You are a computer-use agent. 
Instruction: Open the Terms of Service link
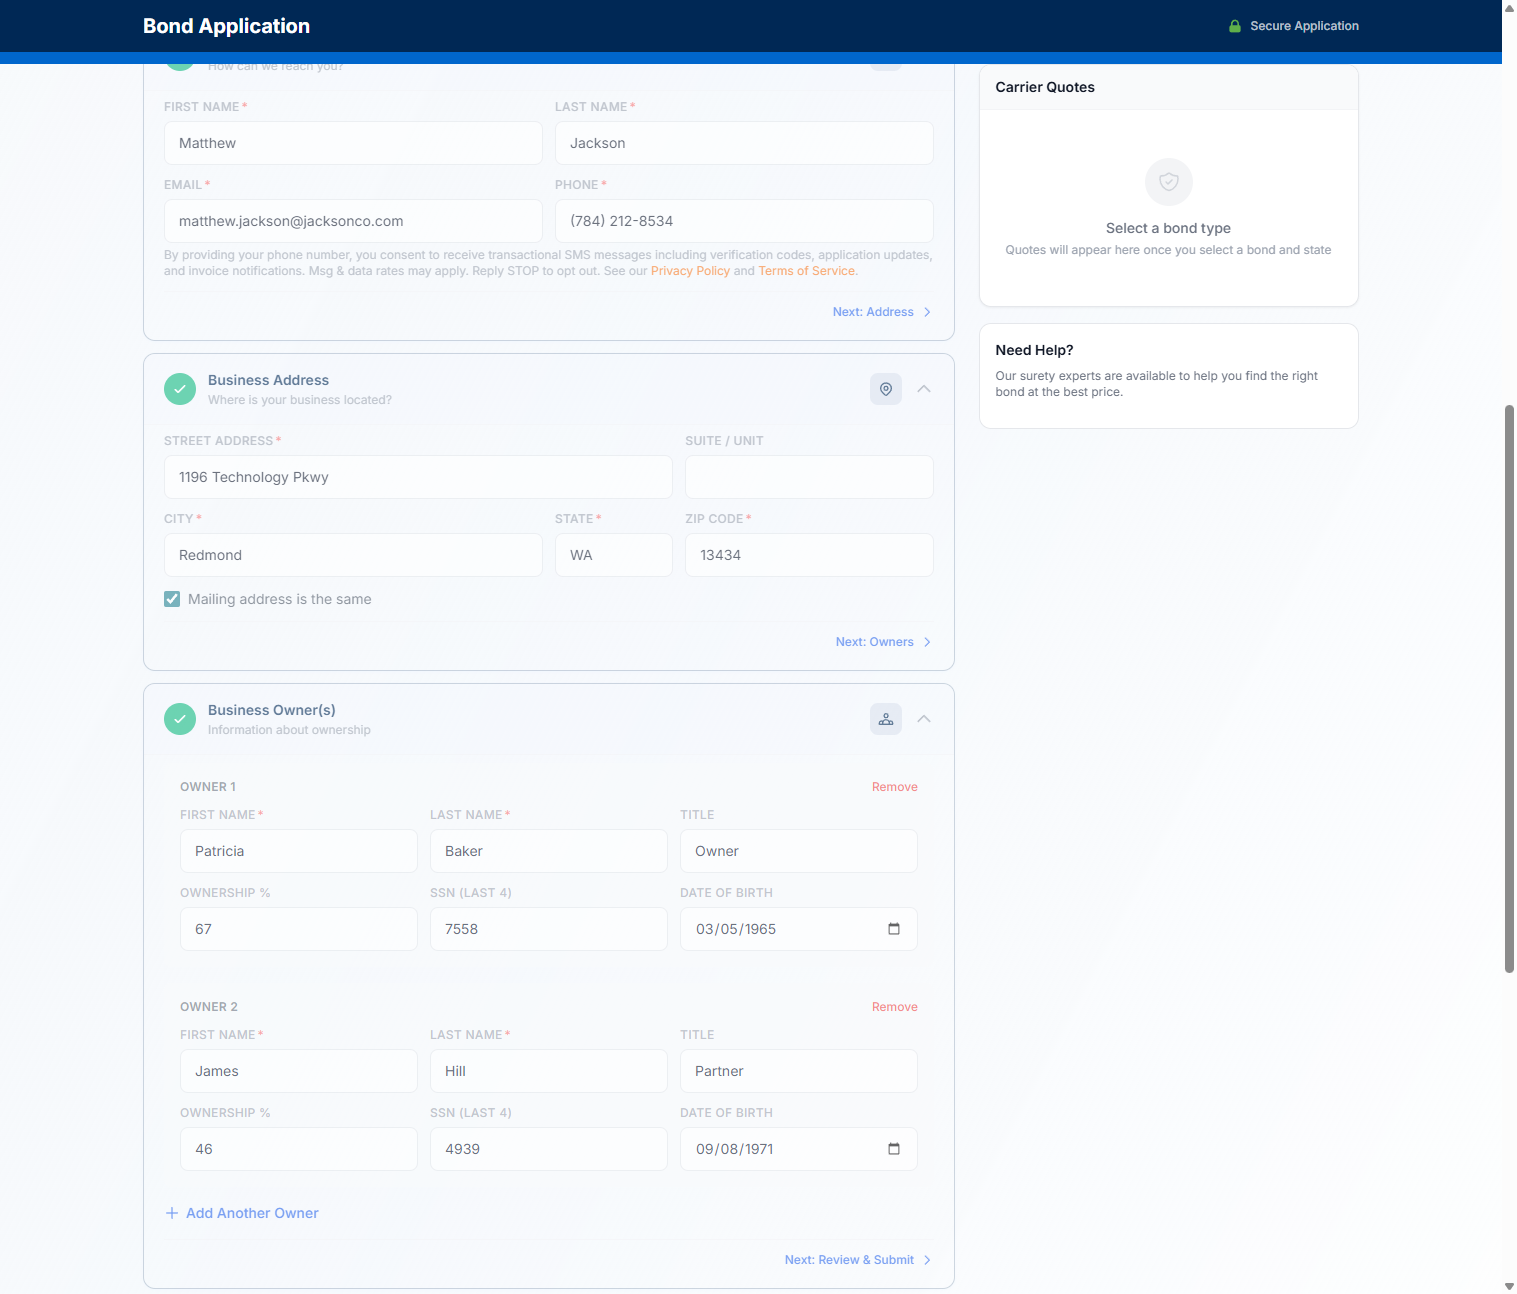tap(806, 271)
